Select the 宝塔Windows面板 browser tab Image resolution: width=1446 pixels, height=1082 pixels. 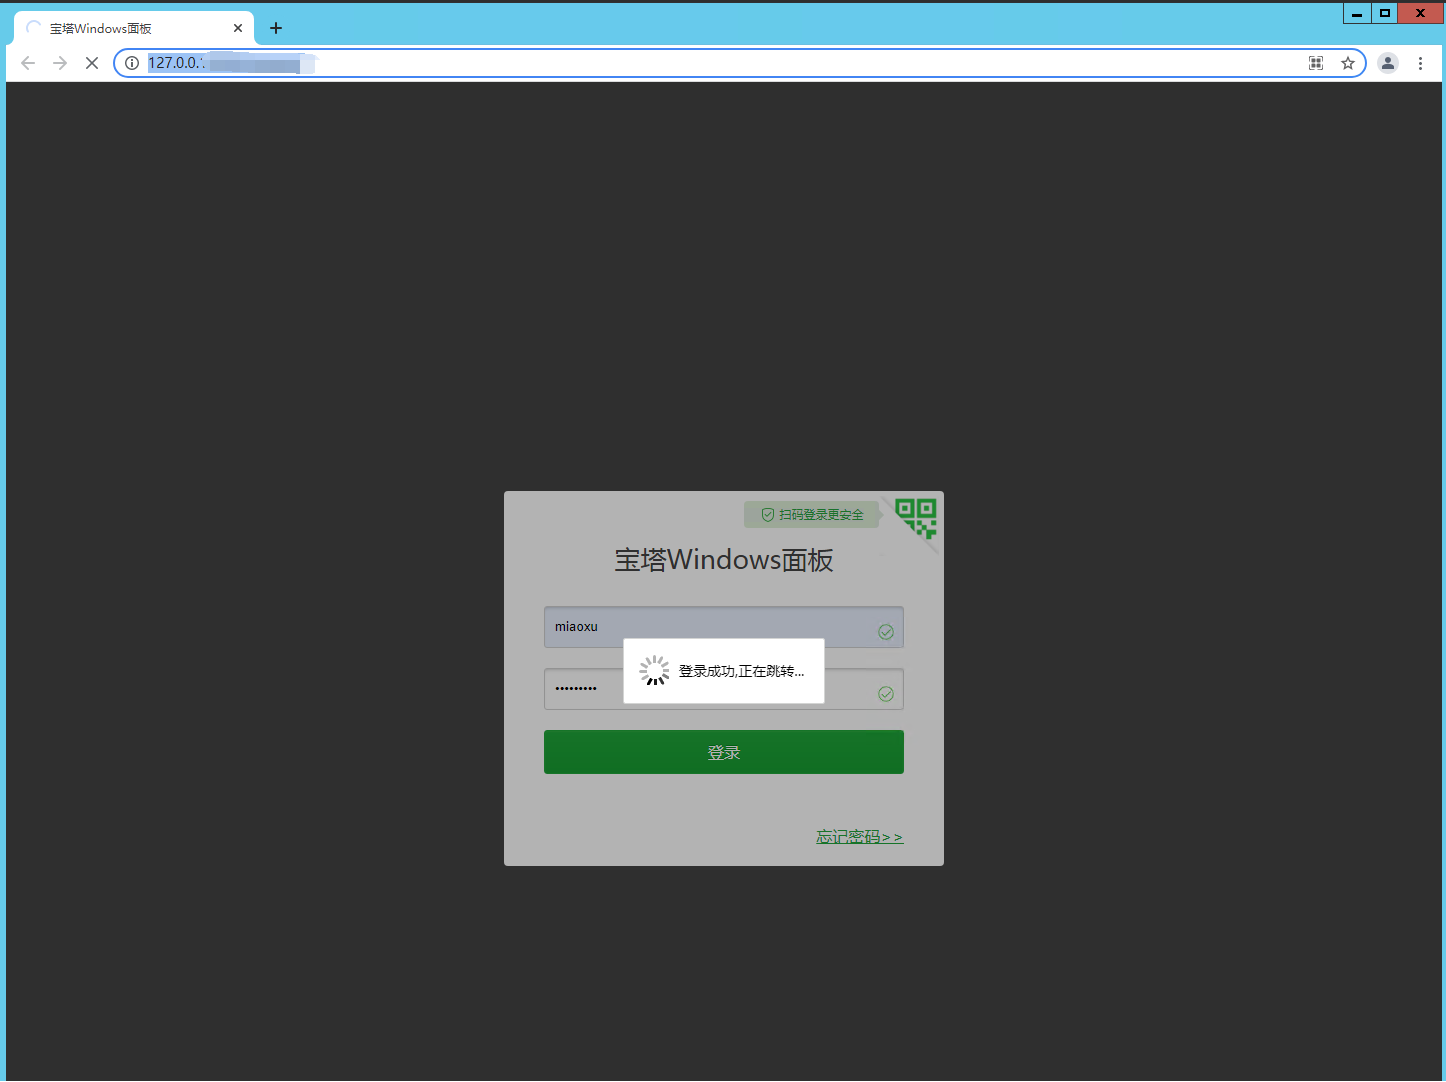[x=134, y=28]
